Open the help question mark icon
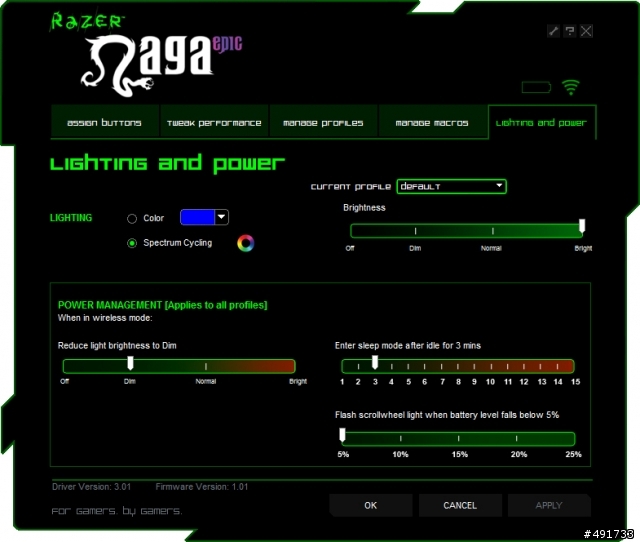This screenshot has height=542, width=640. tap(570, 31)
